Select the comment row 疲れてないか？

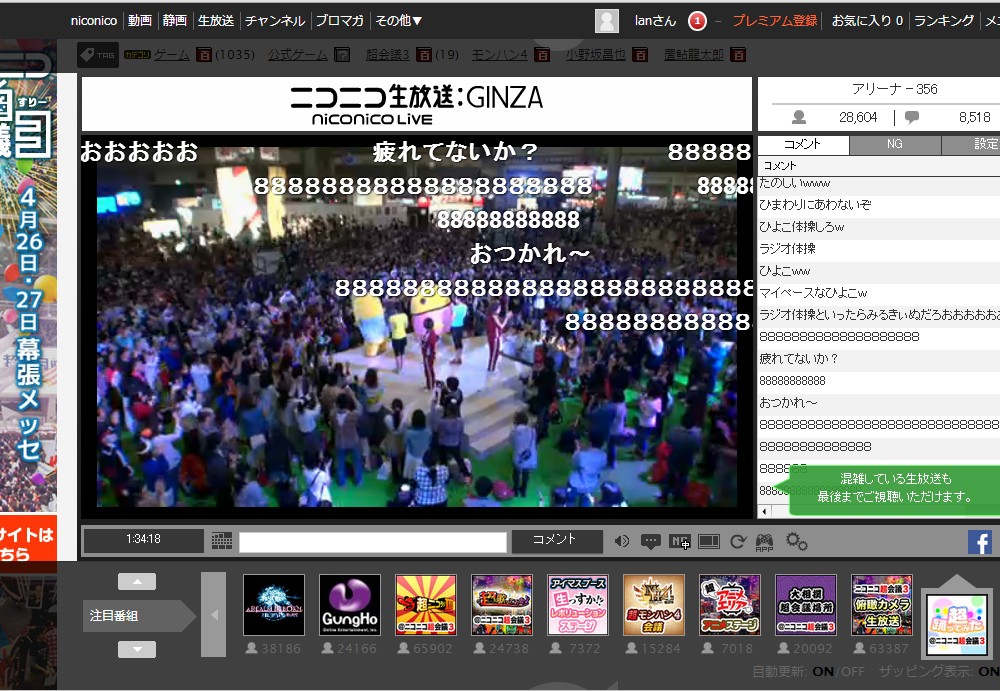tap(879, 359)
